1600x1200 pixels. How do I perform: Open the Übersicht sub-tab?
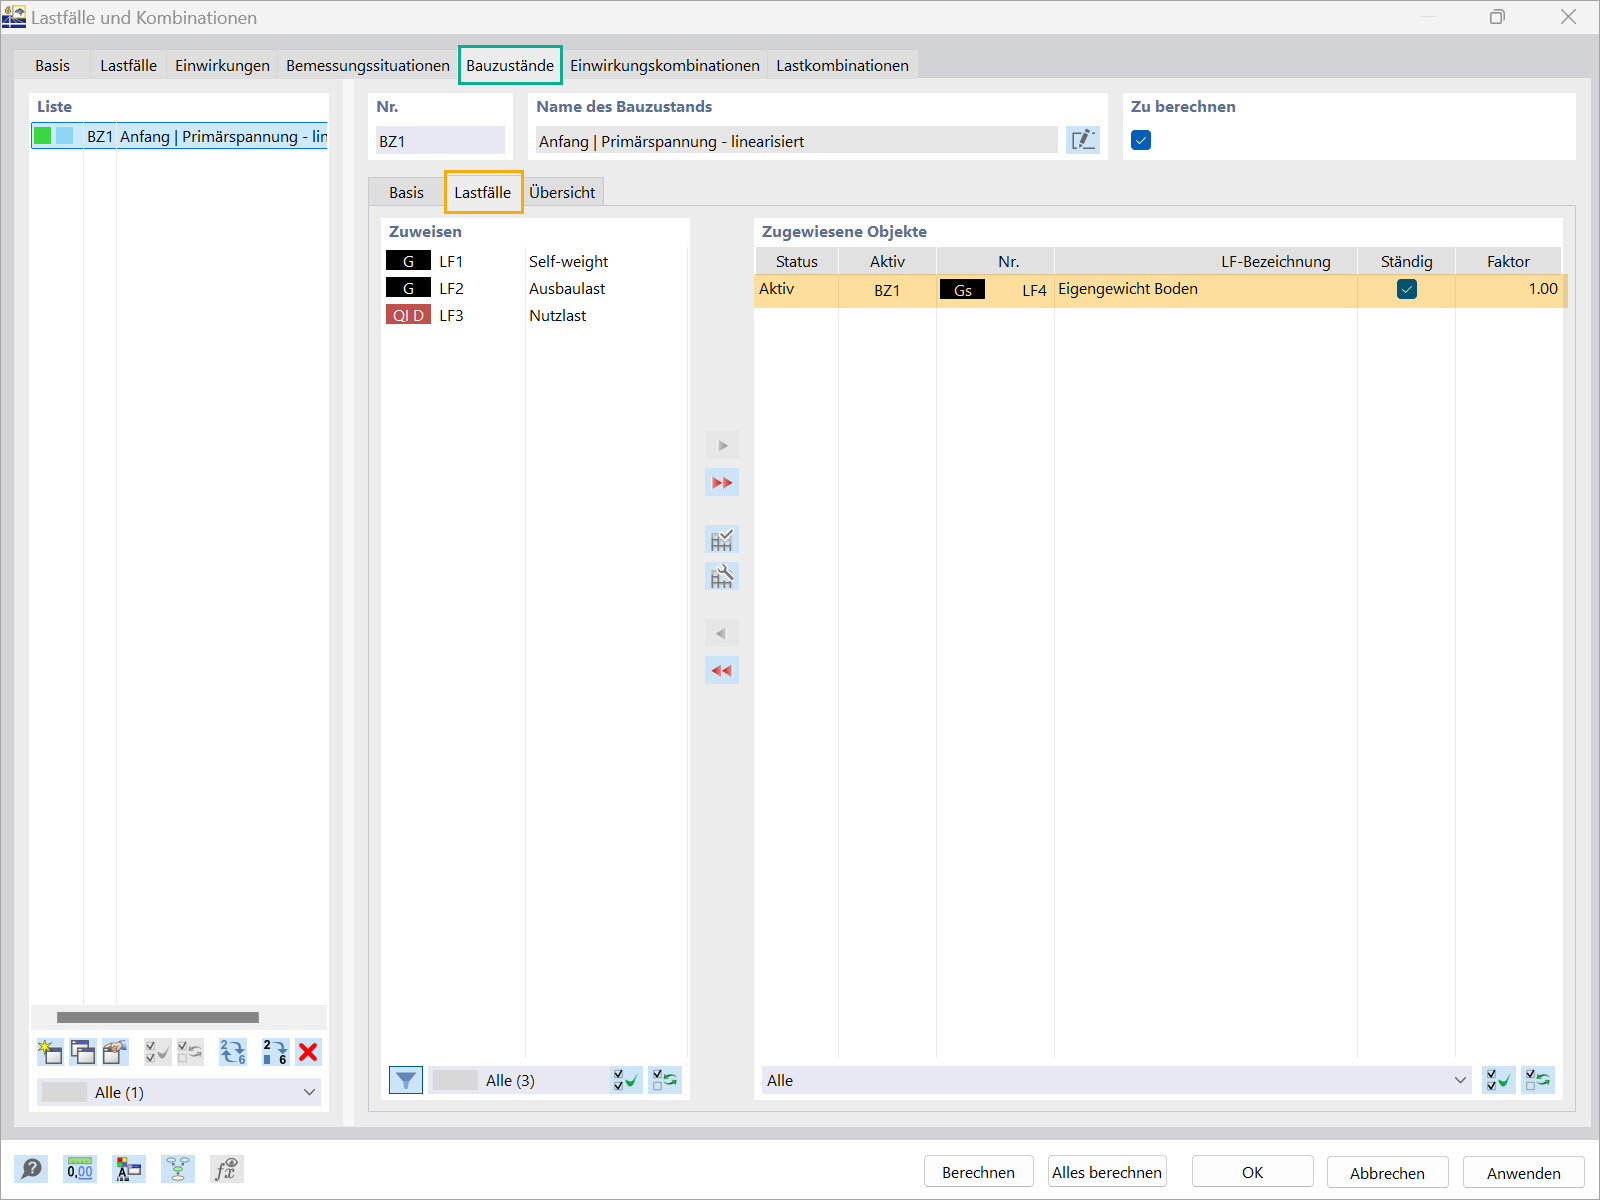(x=562, y=192)
